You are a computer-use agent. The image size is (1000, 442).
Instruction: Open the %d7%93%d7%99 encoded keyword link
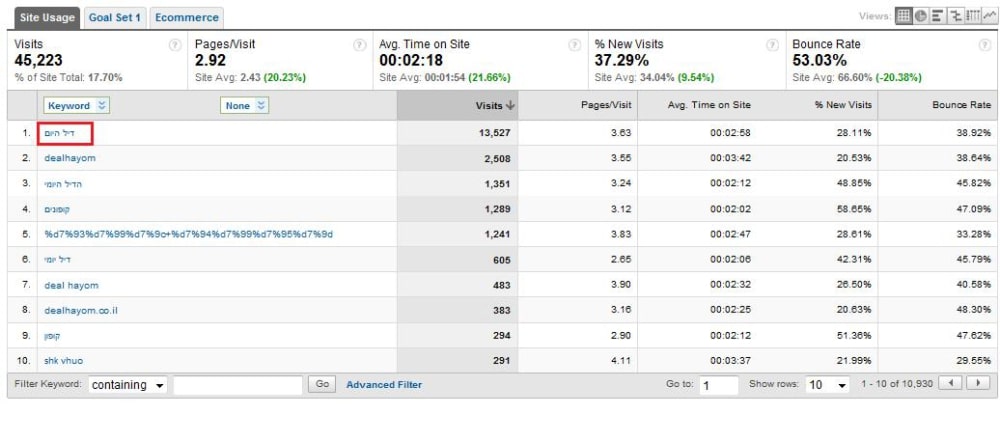(x=189, y=234)
